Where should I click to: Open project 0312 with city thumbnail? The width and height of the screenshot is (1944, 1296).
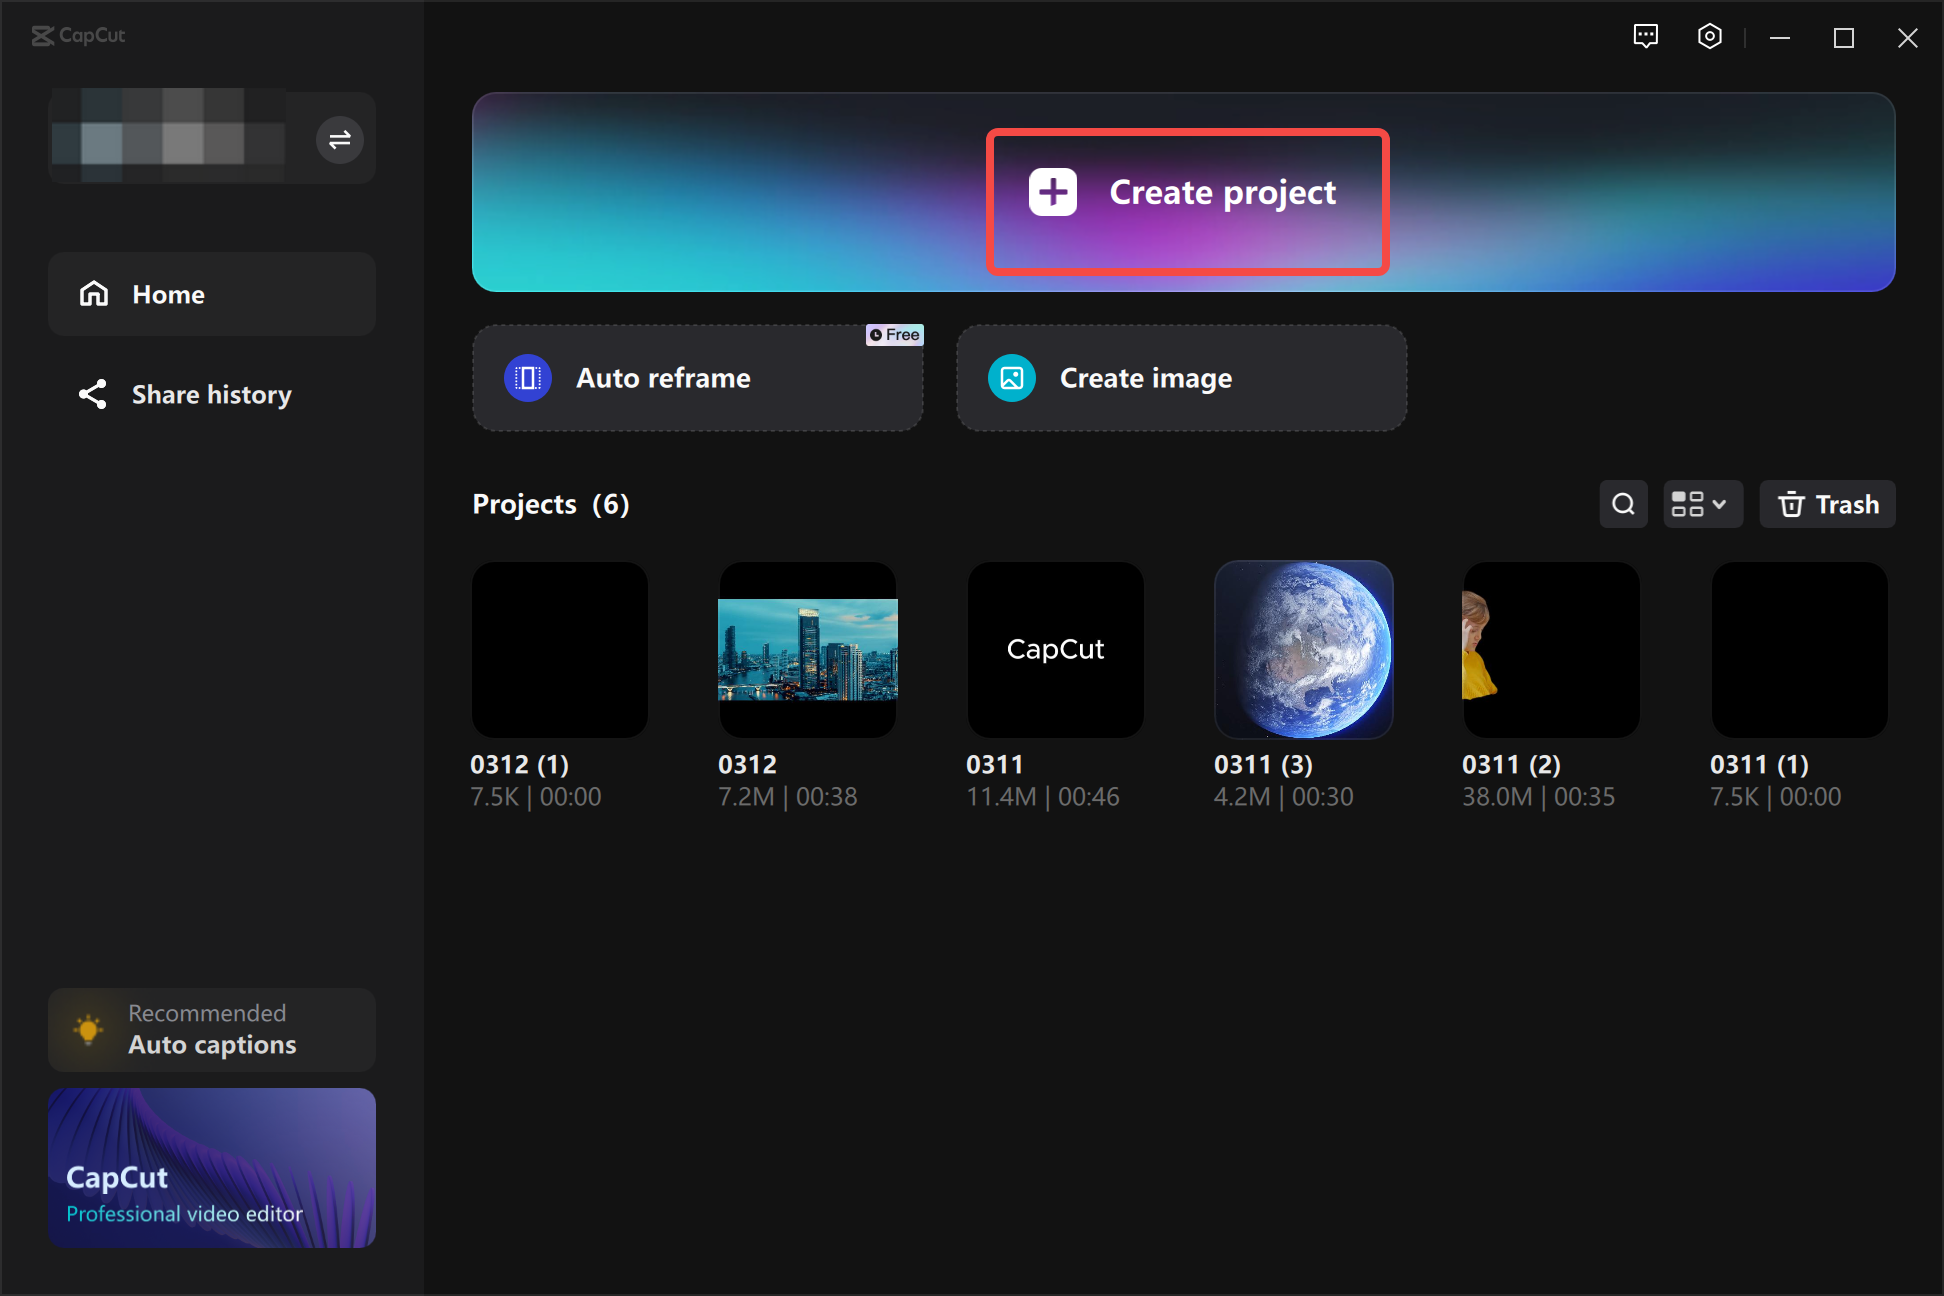click(x=807, y=650)
